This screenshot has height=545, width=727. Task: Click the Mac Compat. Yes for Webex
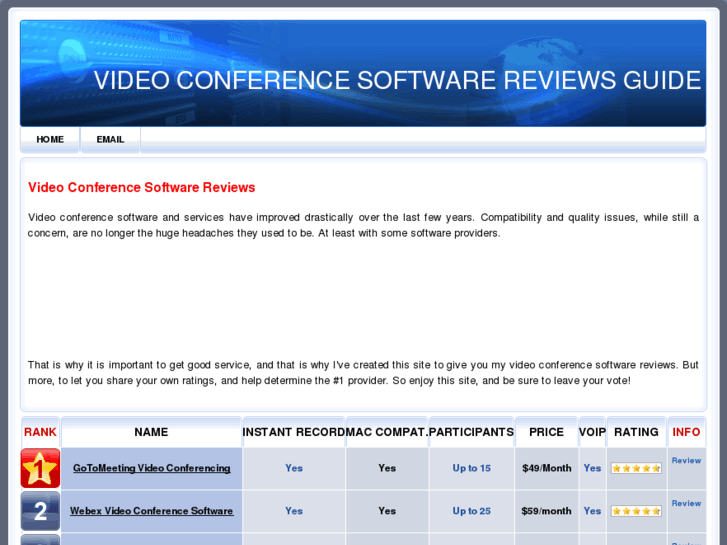pyautogui.click(x=387, y=511)
